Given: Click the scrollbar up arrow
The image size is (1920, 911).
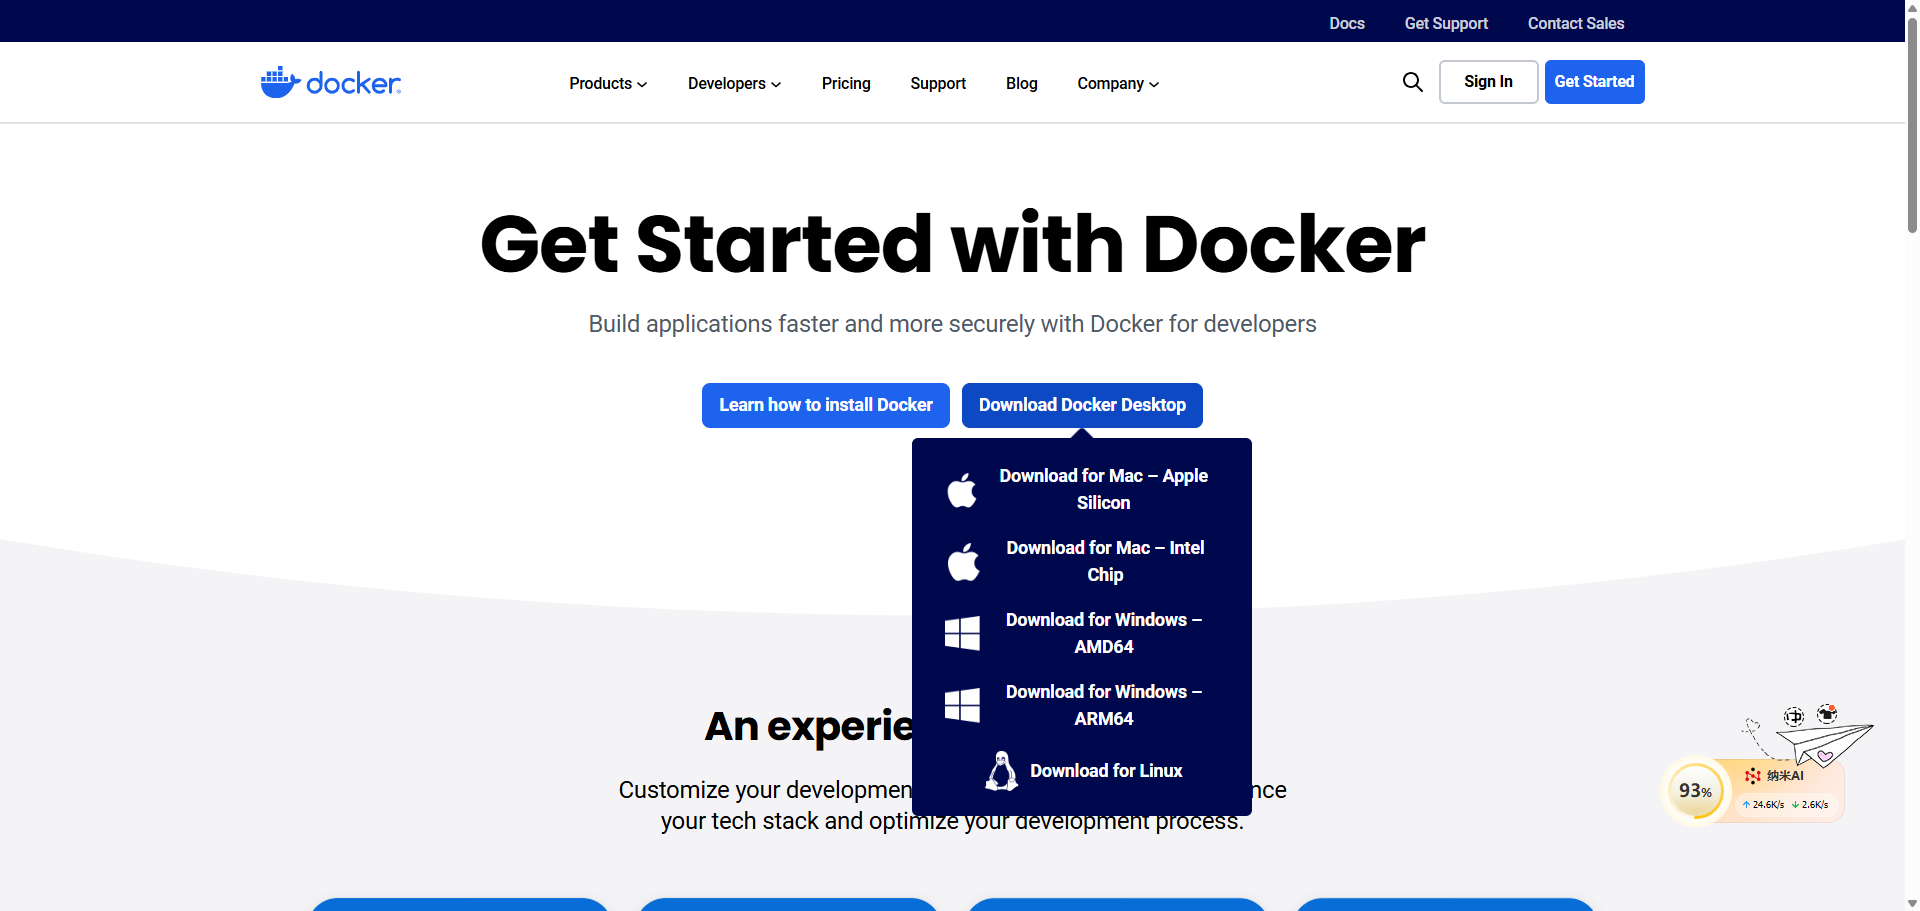Looking at the screenshot, I should (1912, 7).
